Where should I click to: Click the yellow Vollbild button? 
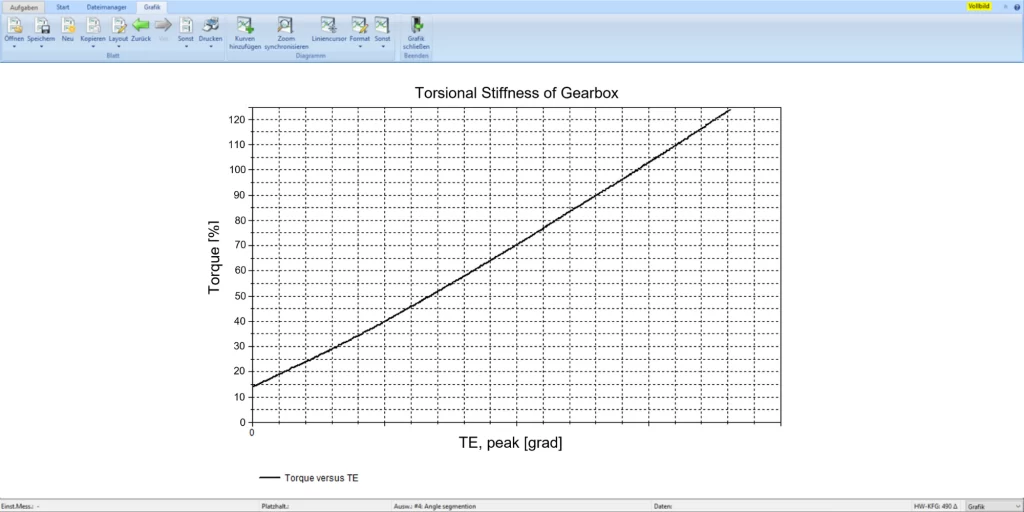click(x=978, y=7)
